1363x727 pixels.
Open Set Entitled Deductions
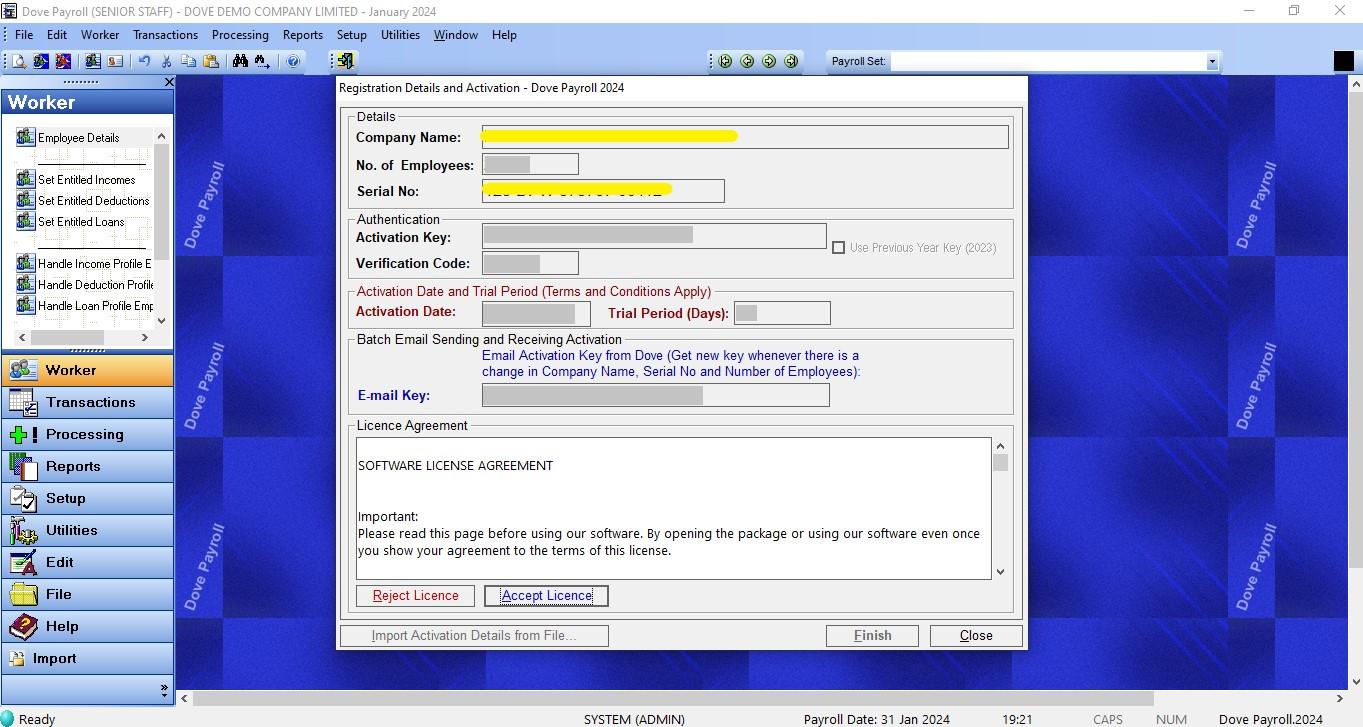point(84,200)
